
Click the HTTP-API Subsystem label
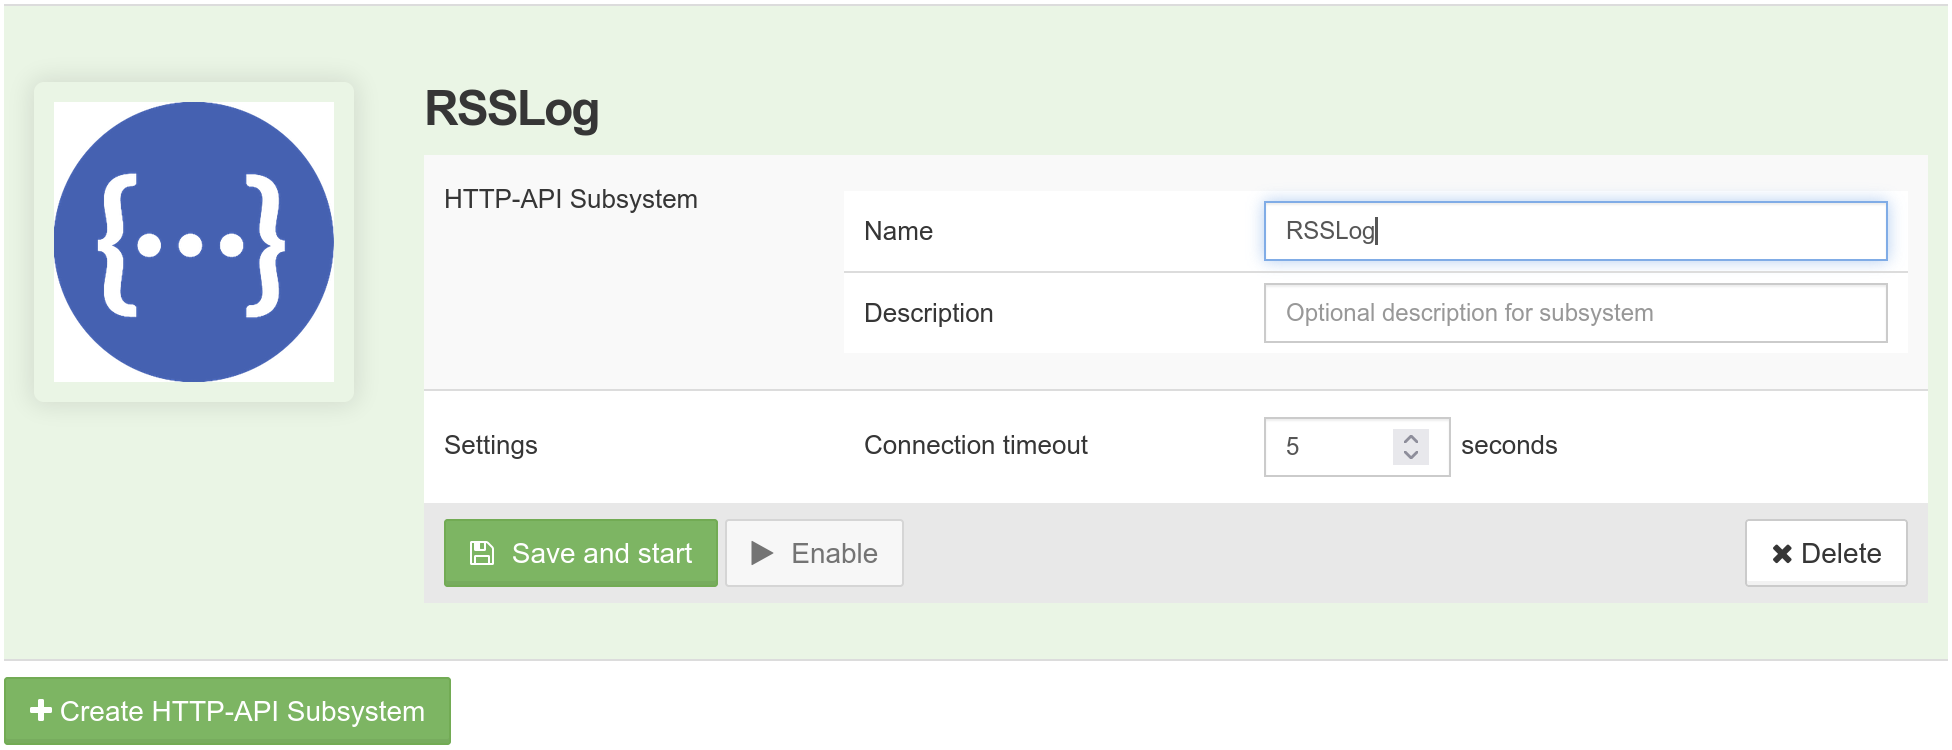(x=571, y=199)
